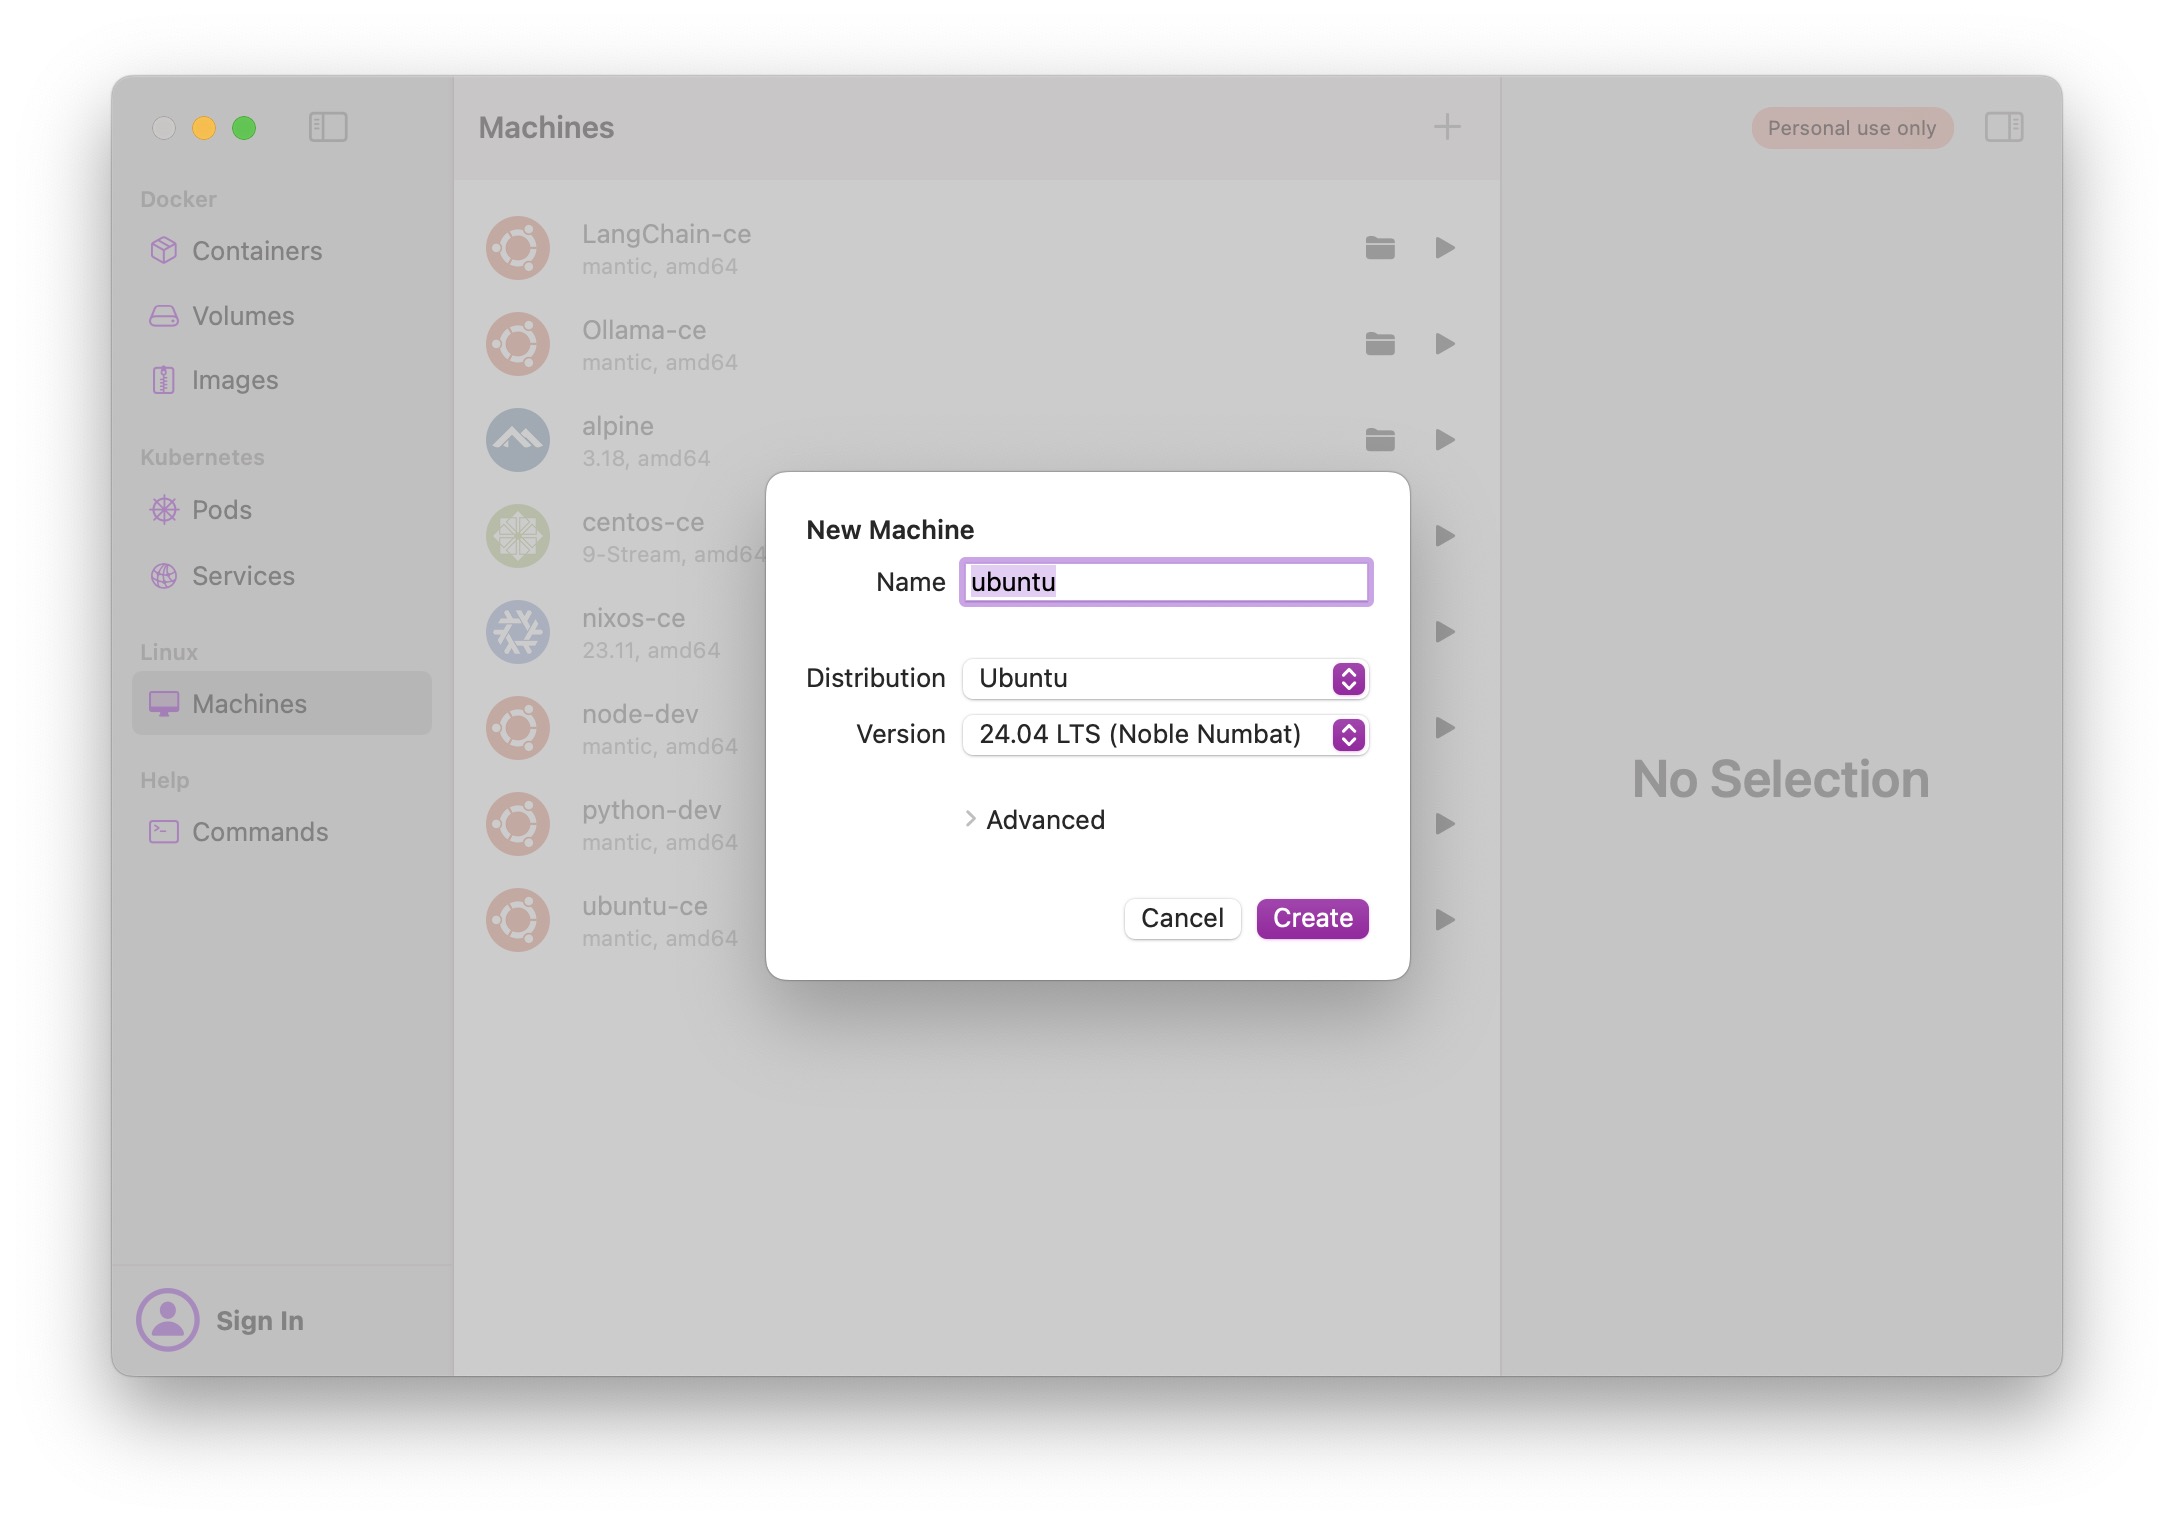Expand the Advanced section

tap(1036, 820)
